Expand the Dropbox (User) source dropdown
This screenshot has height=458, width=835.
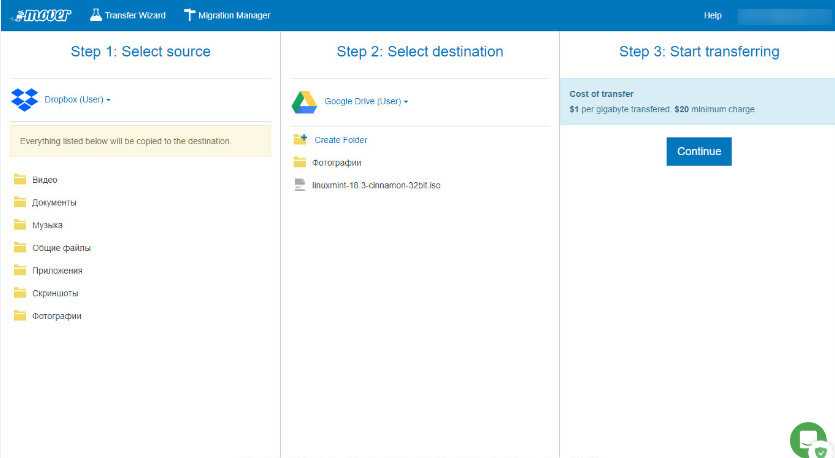pyautogui.click(x=77, y=100)
